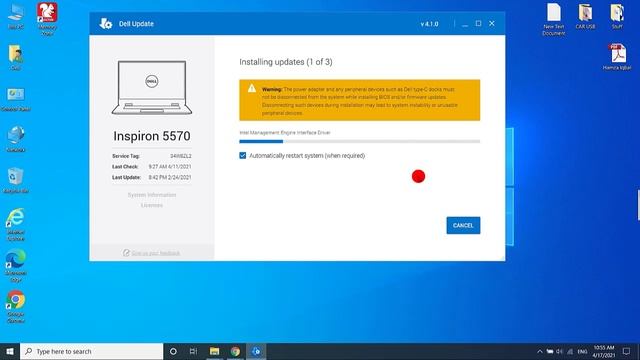Click 'Intel Management Engine Interface Driver' label
This screenshot has width=640, height=360.
tap(285, 133)
